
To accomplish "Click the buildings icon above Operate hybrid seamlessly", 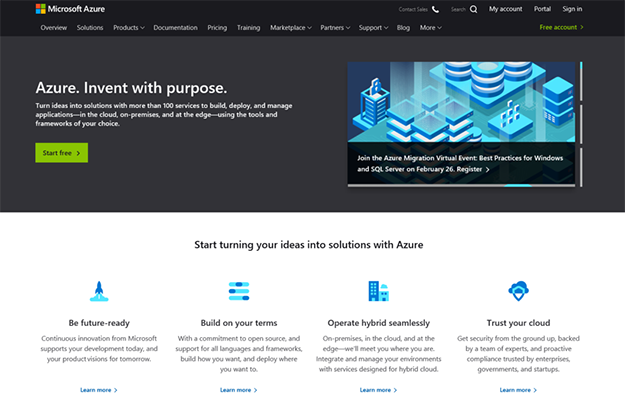I will point(378,291).
